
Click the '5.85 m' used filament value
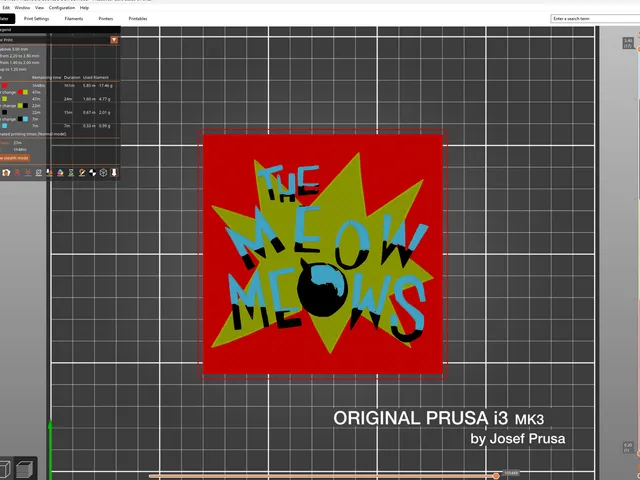[x=89, y=86]
